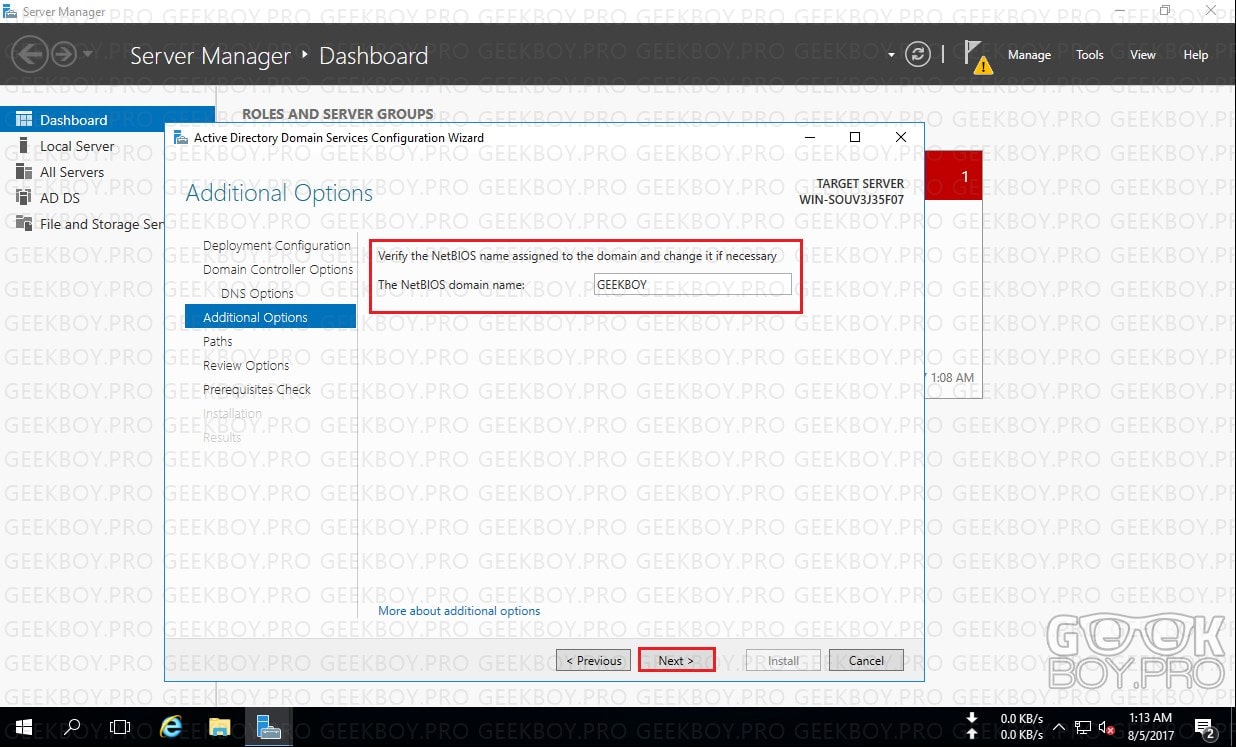Viewport: 1236px width, 747px height.
Task: Refresh the Server Manager dashboard
Action: click(918, 55)
